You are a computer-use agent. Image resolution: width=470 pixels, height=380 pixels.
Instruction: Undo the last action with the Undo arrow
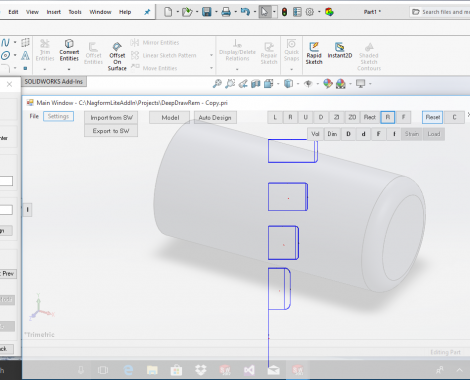pos(245,12)
